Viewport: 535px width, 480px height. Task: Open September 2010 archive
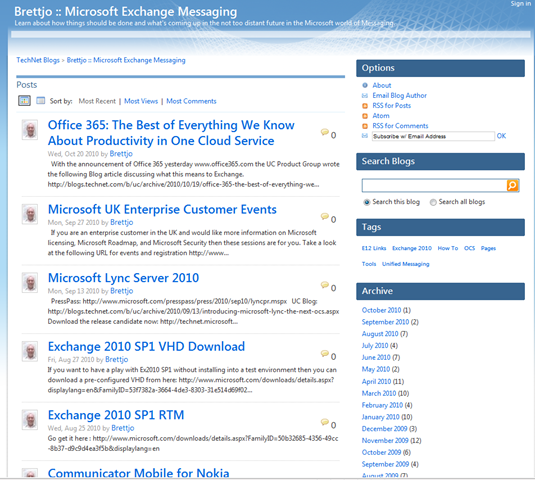385,322
